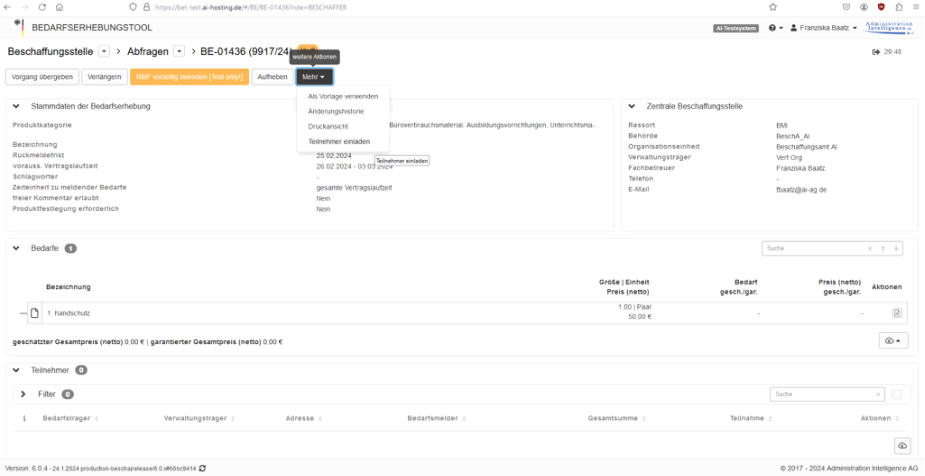Click the document icon in handschutz row

[x=34, y=313]
